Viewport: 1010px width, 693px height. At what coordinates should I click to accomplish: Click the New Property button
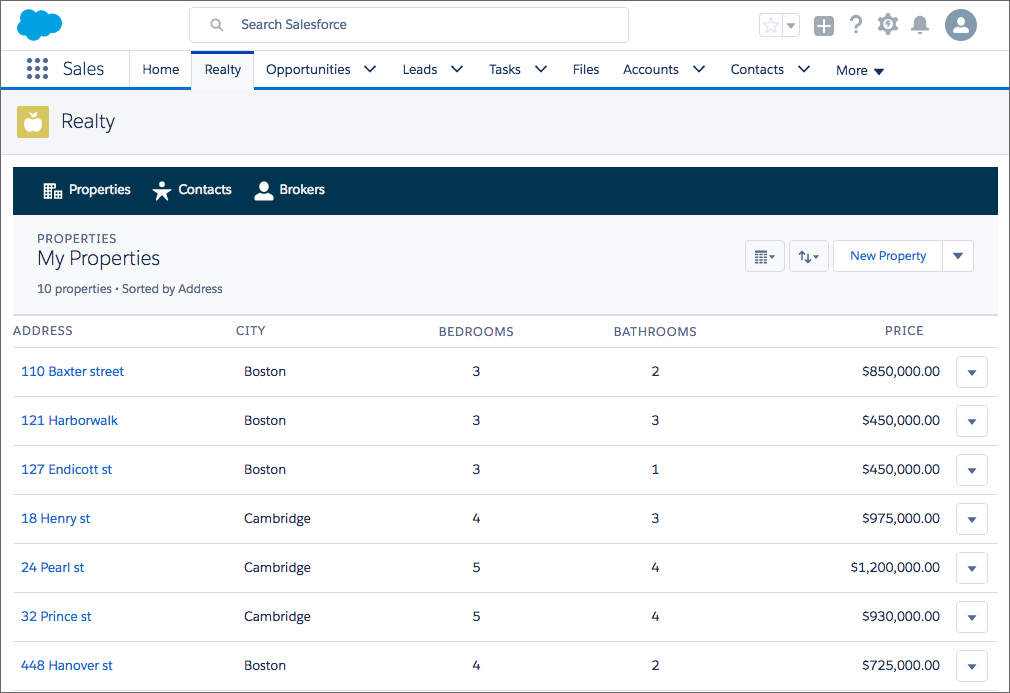pyautogui.click(x=888, y=256)
